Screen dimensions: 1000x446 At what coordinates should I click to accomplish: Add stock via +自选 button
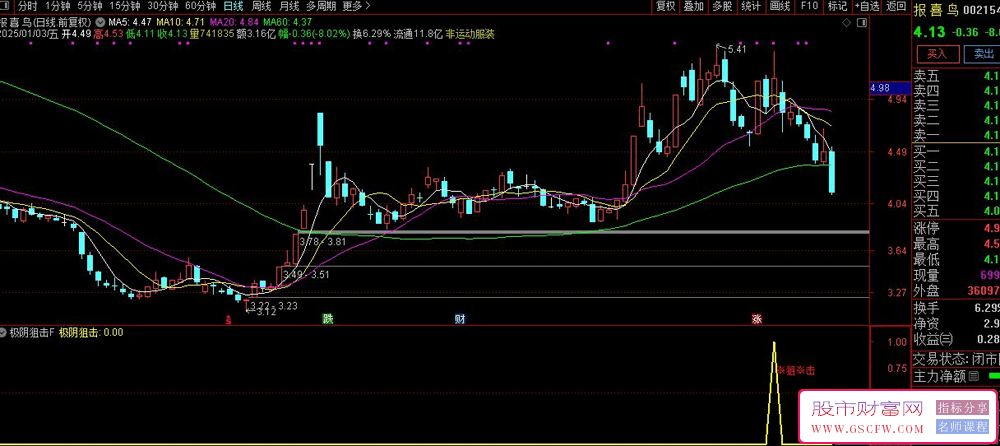pyautogui.click(x=866, y=6)
